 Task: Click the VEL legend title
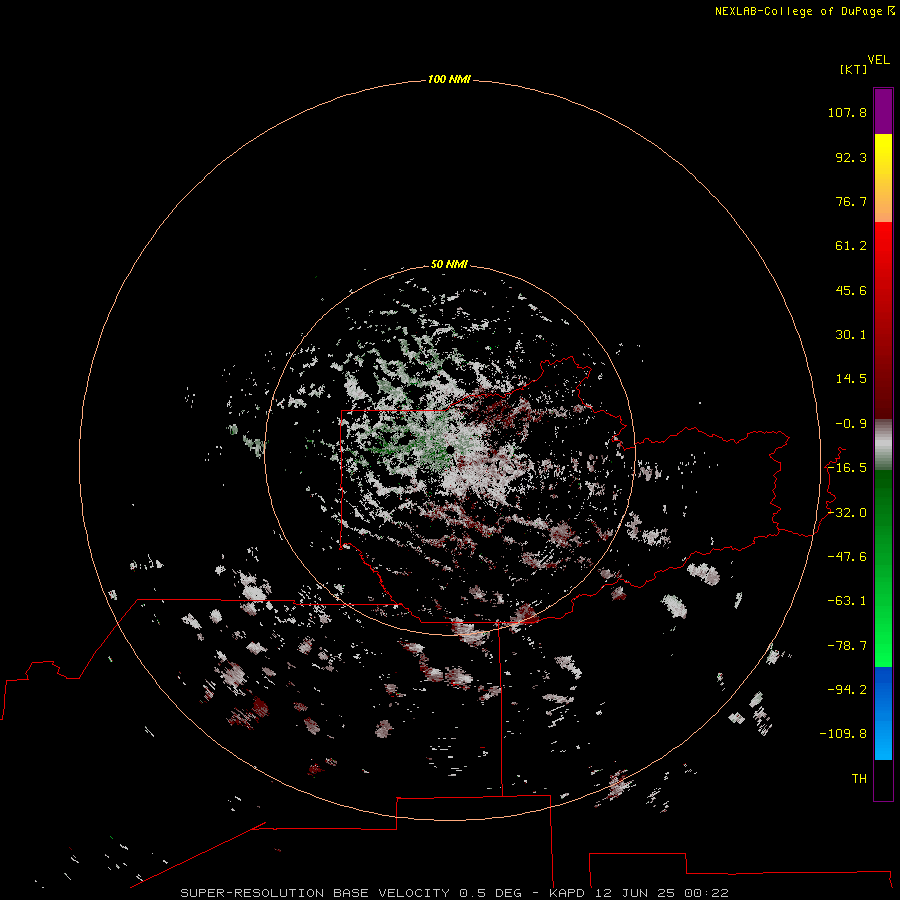(x=878, y=60)
